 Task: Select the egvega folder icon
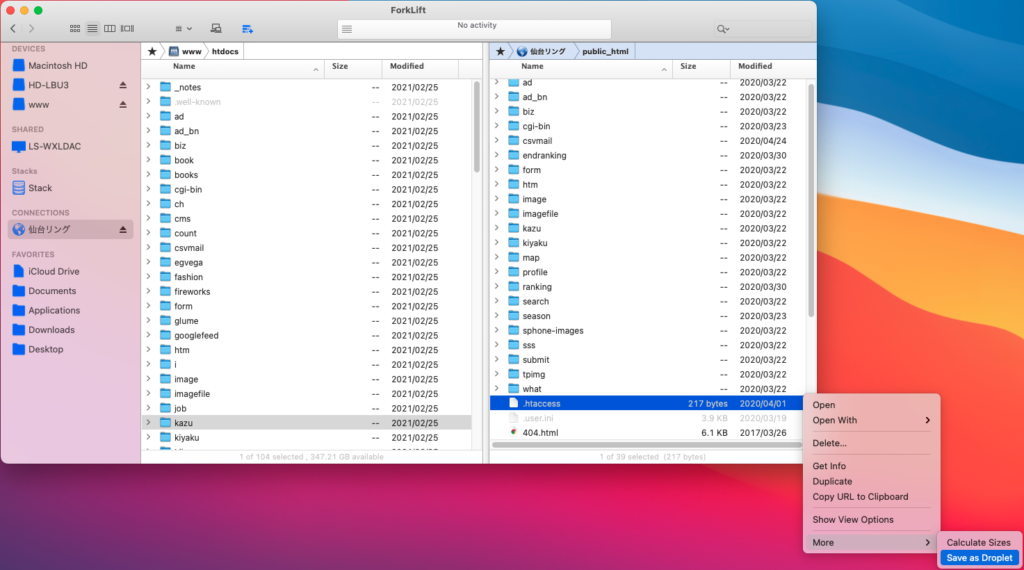click(x=166, y=262)
